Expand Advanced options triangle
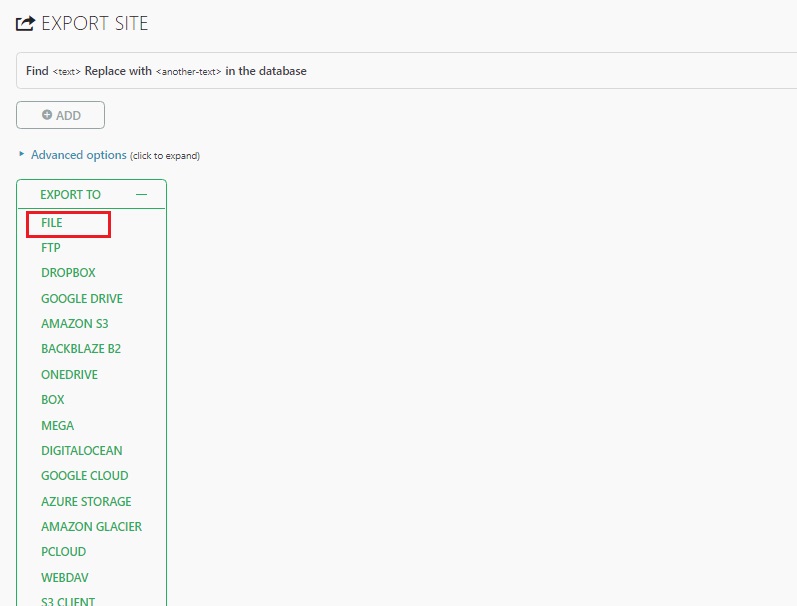The height and width of the screenshot is (606, 797). point(21,154)
